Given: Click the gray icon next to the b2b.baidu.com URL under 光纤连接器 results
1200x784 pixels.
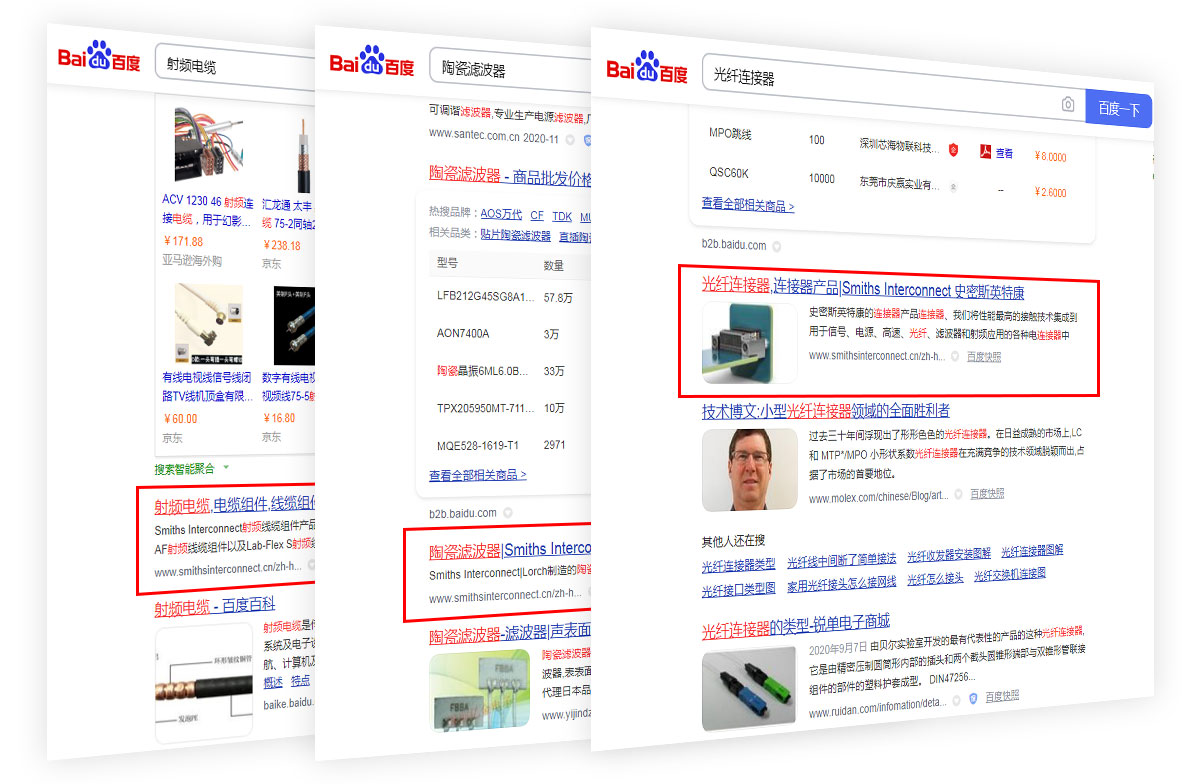Looking at the screenshot, I should (x=777, y=245).
